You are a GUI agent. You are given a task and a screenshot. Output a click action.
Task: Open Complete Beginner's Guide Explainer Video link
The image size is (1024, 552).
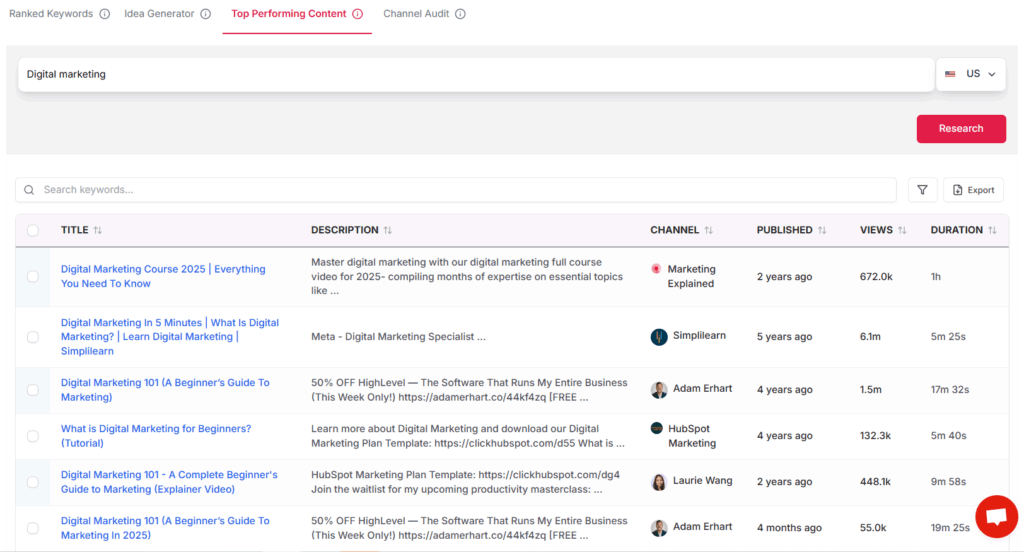(169, 482)
